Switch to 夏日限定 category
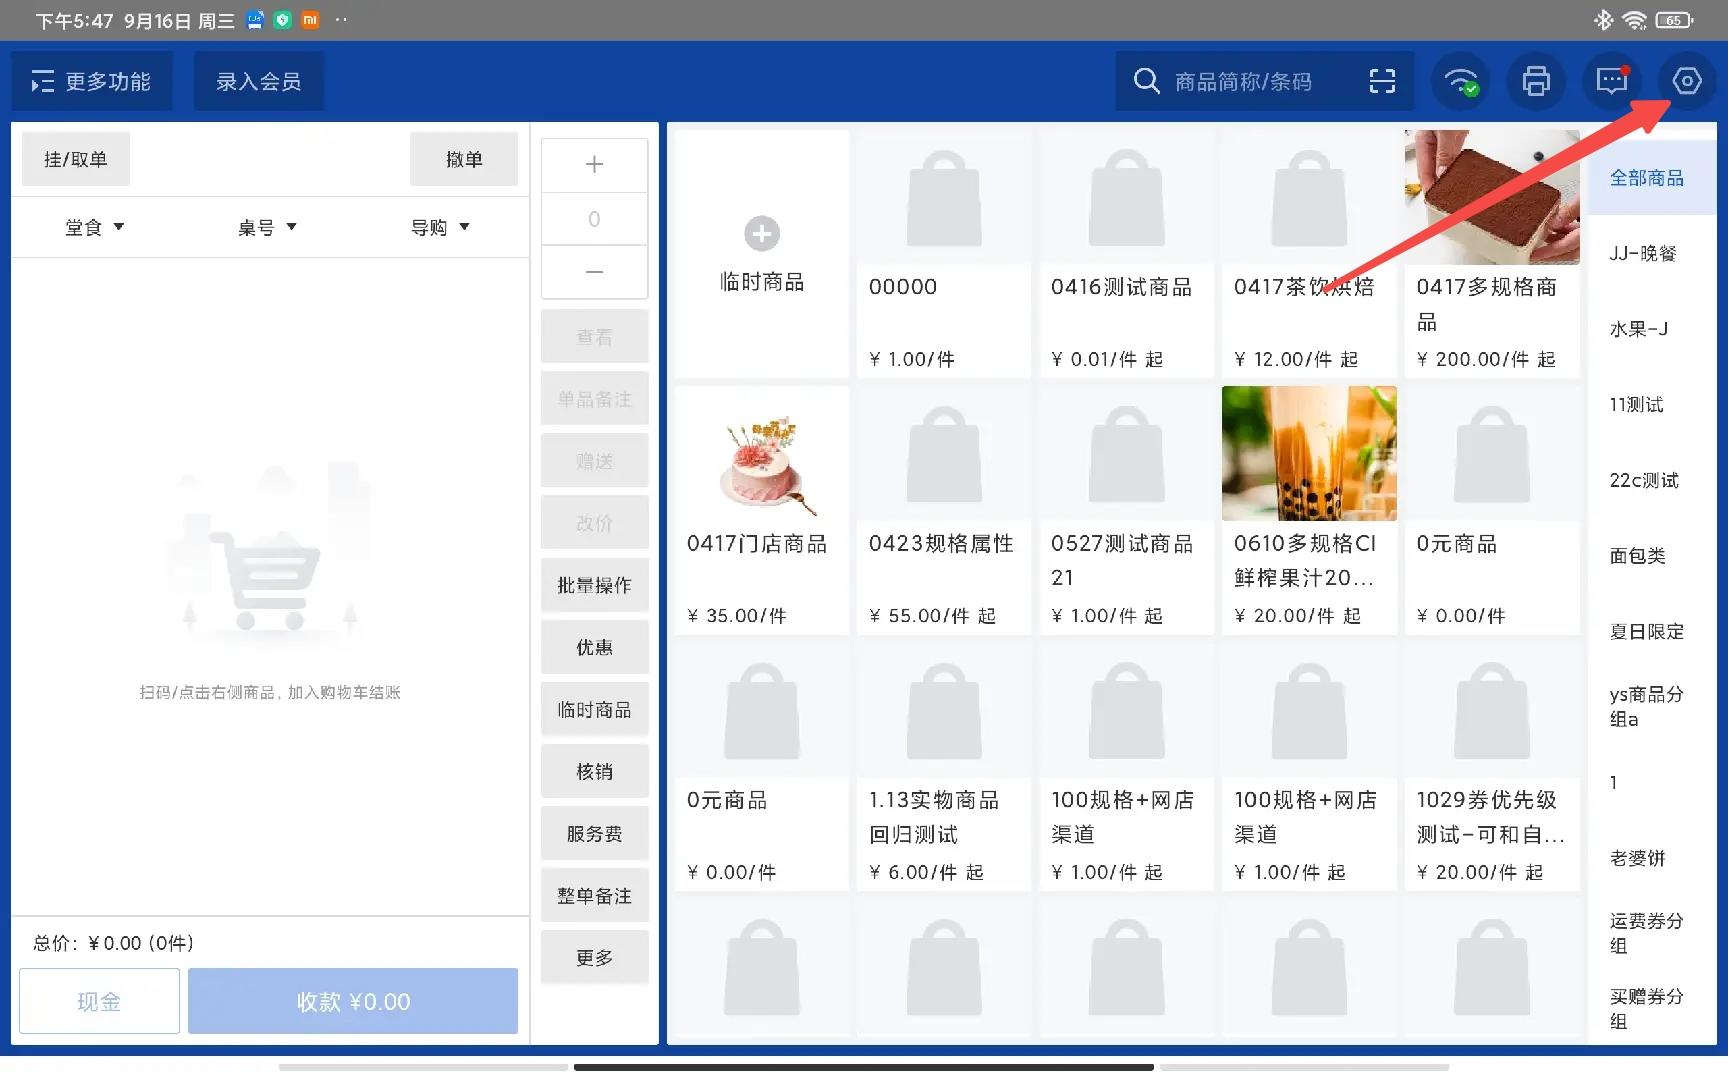 1646,632
